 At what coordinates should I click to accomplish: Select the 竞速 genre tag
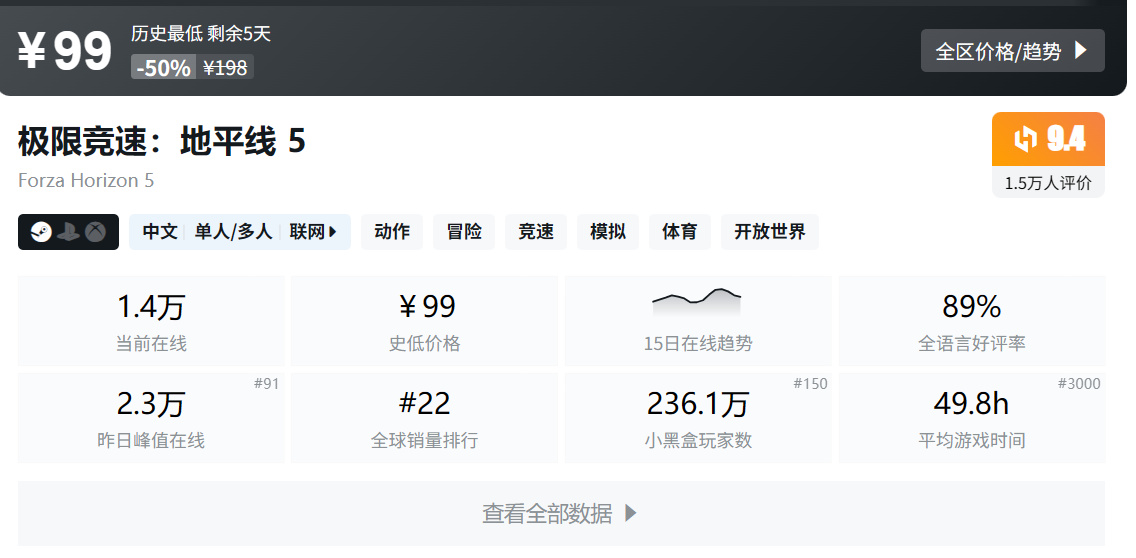click(x=536, y=232)
